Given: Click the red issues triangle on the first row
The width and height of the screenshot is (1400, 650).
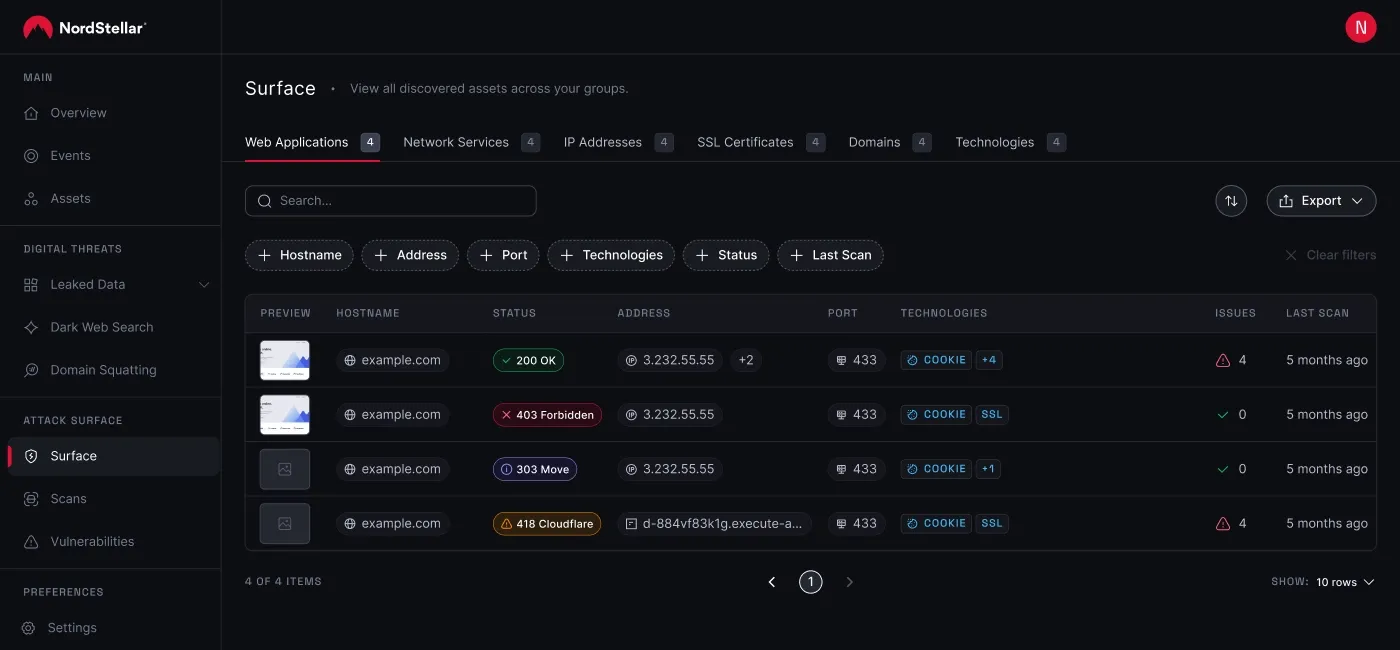Looking at the screenshot, I should pos(1222,360).
